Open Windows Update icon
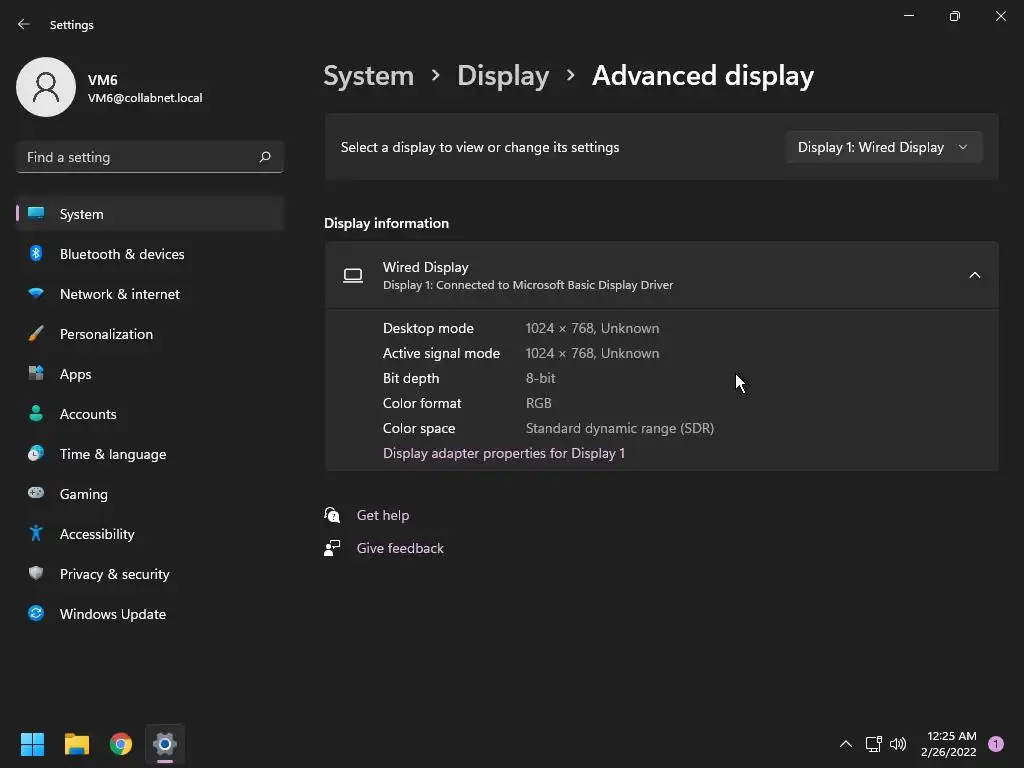This screenshot has height=768, width=1024. 36,613
